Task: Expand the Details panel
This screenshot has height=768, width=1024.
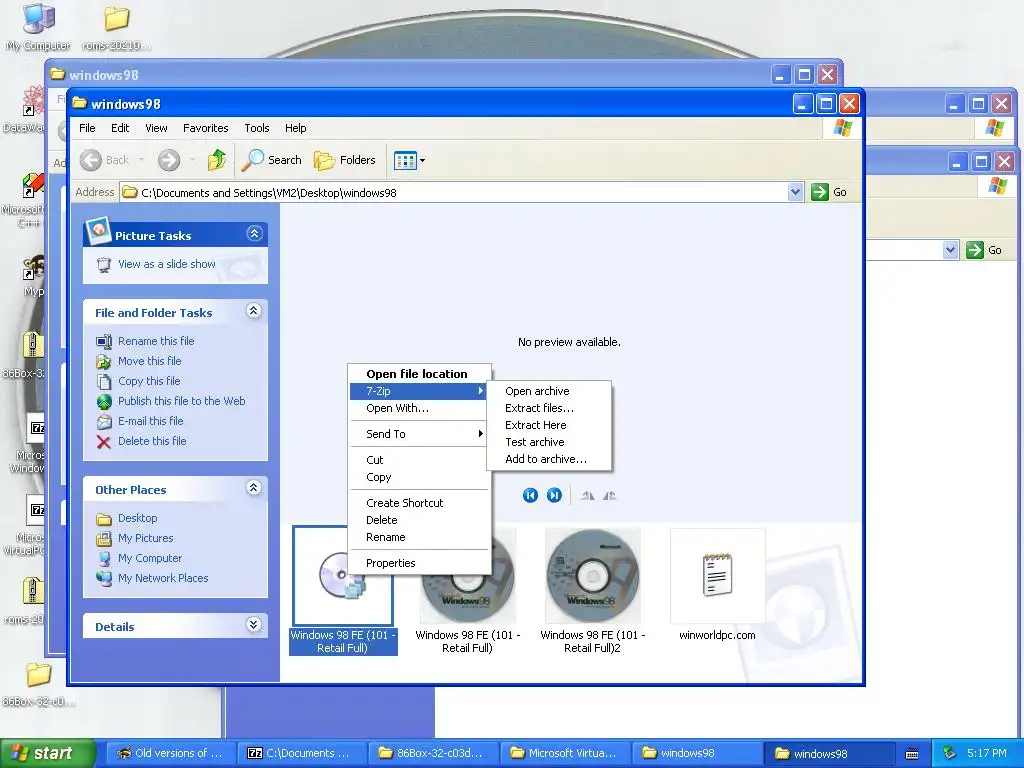Action: point(254,625)
